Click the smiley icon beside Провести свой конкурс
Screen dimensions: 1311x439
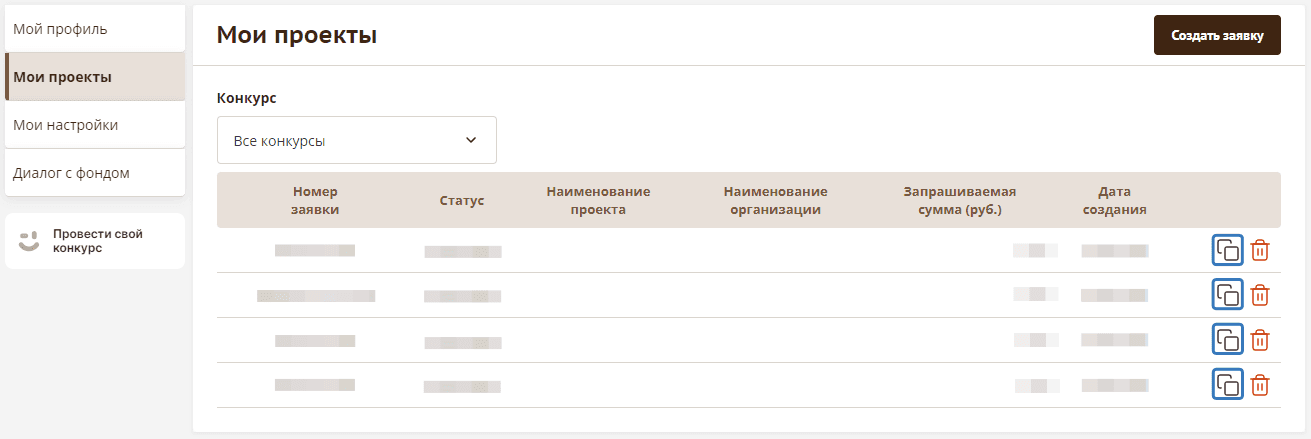[29, 241]
